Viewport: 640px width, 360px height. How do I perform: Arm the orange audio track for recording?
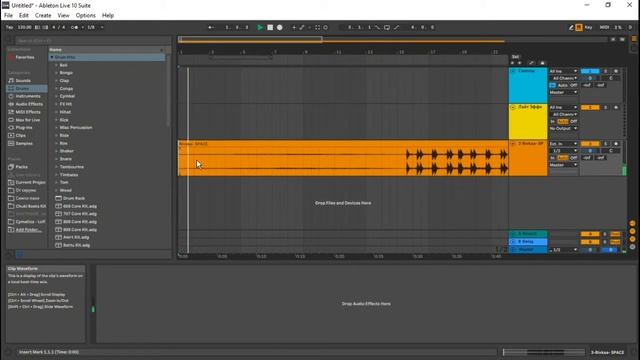click(616, 144)
